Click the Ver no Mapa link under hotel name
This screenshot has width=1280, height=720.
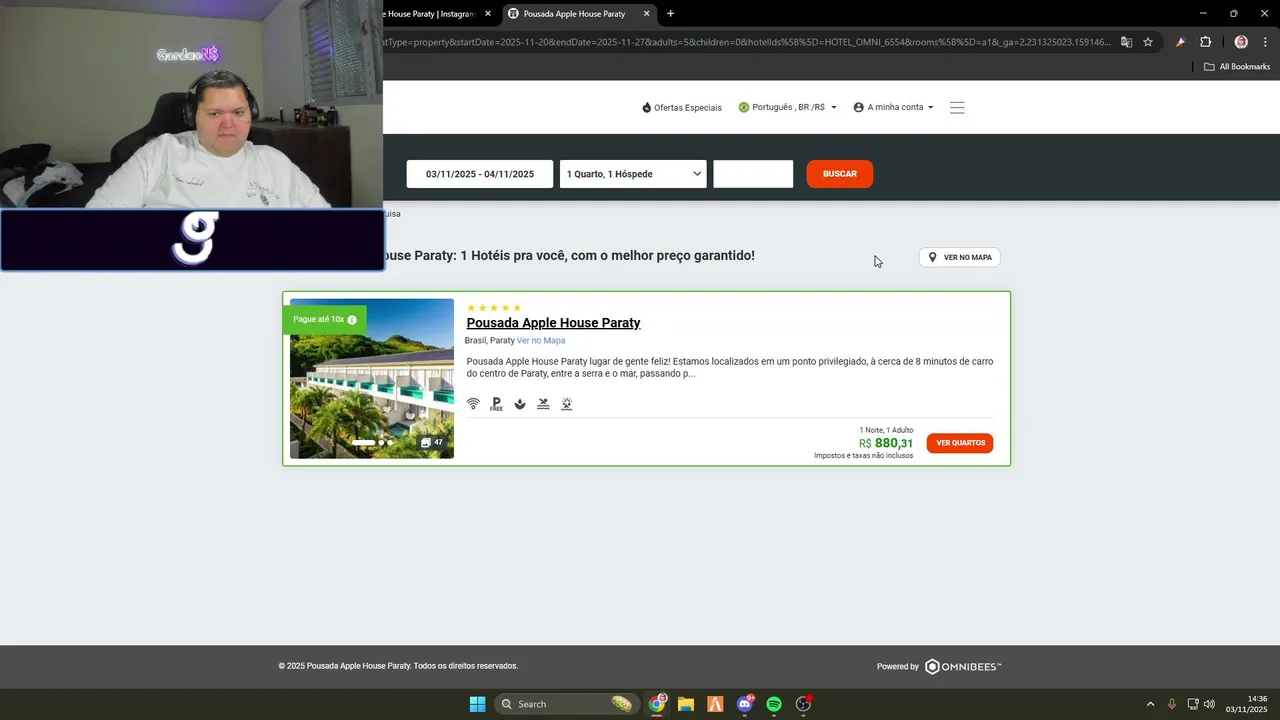point(541,341)
